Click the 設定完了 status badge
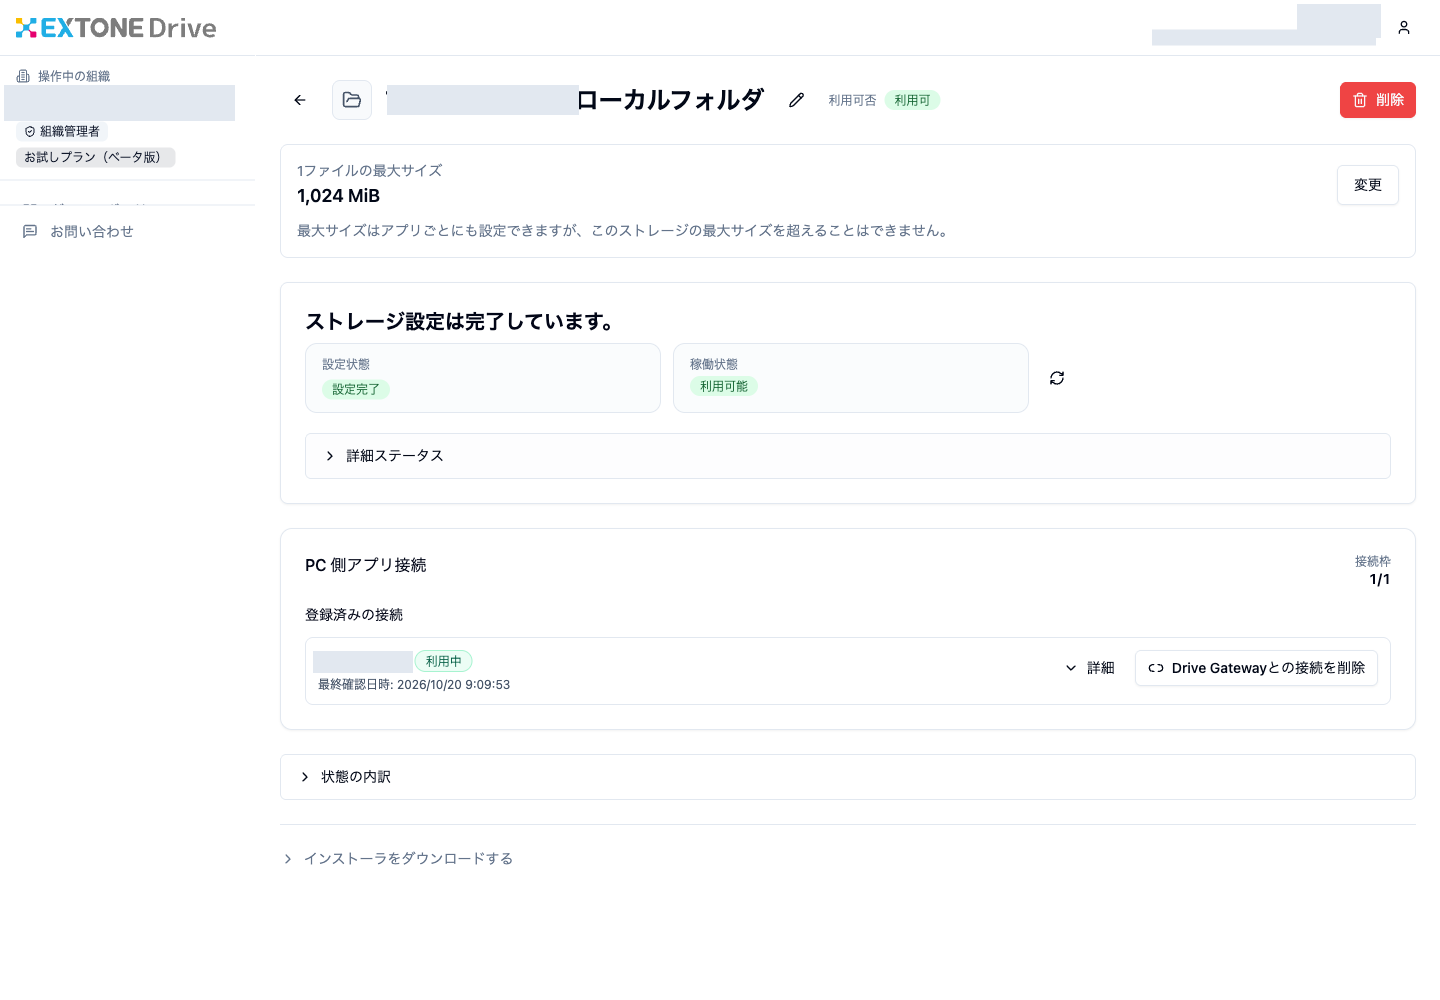 356,389
